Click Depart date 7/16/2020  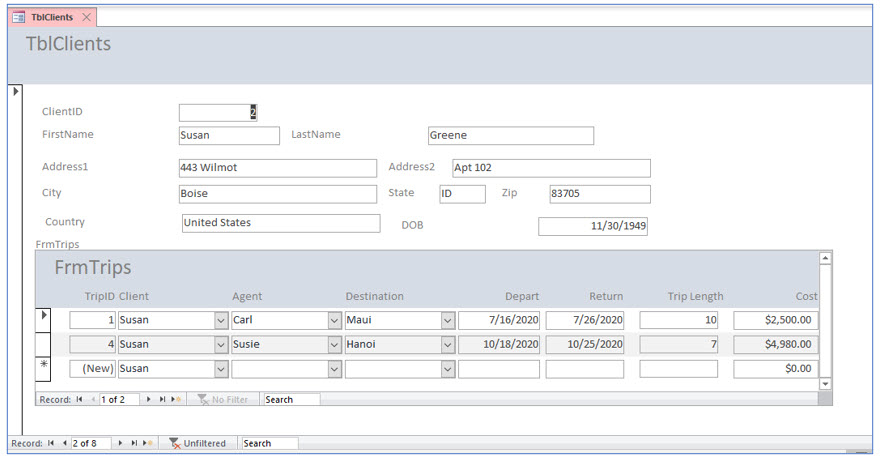pyautogui.click(x=499, y=321)
